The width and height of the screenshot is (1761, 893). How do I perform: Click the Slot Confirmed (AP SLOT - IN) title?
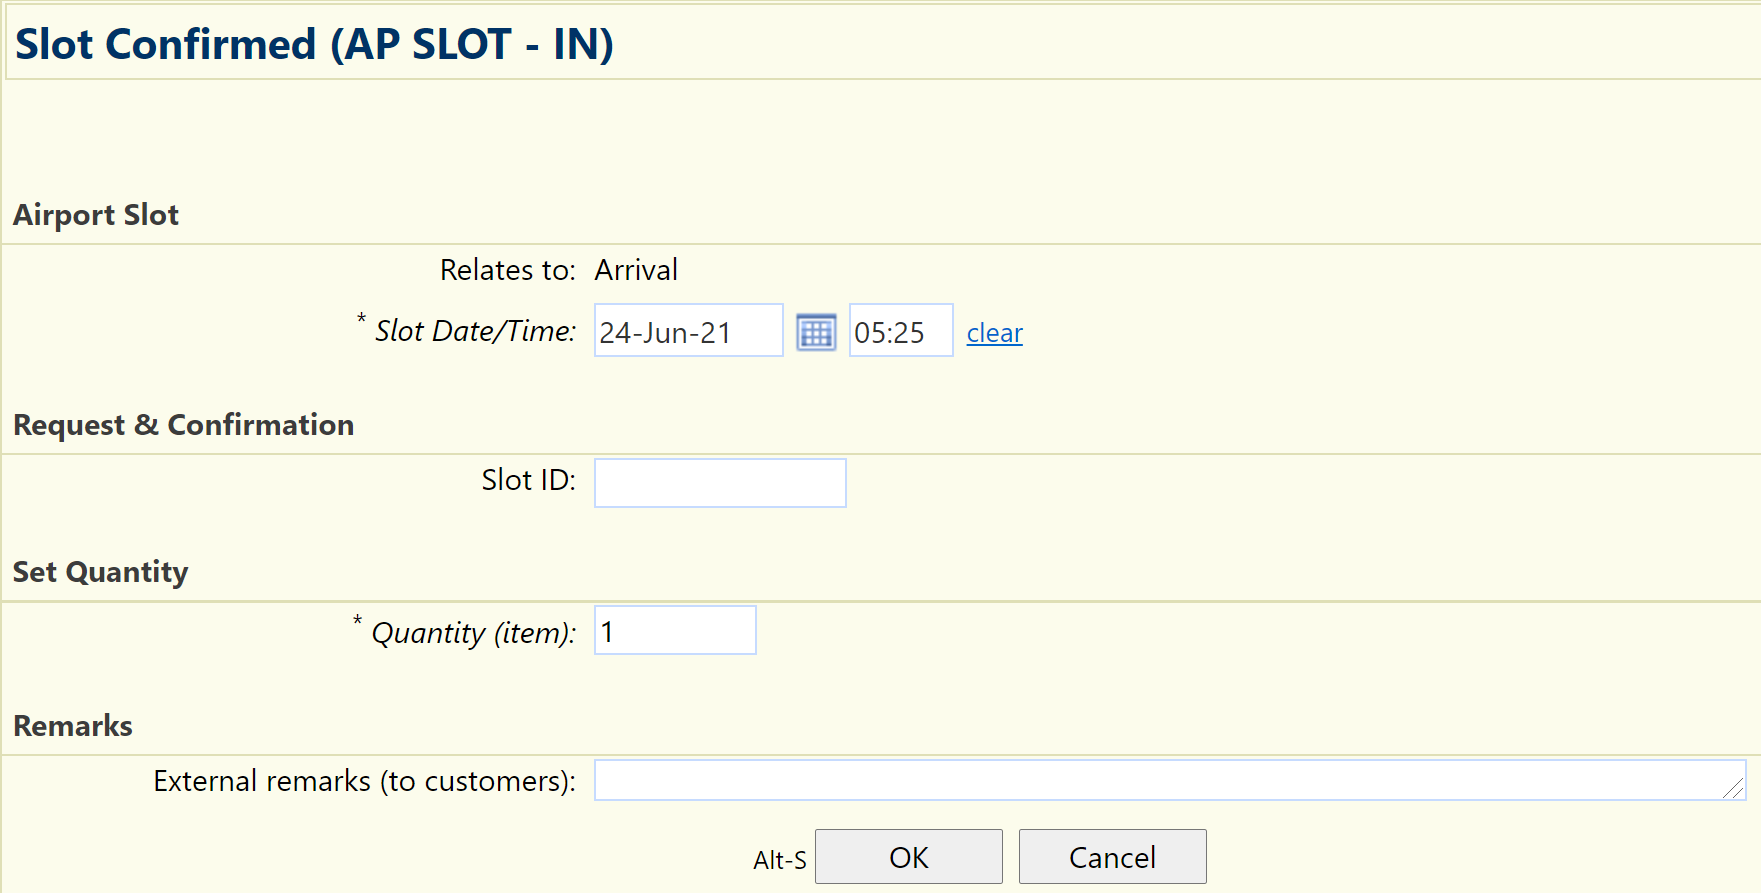314,44
